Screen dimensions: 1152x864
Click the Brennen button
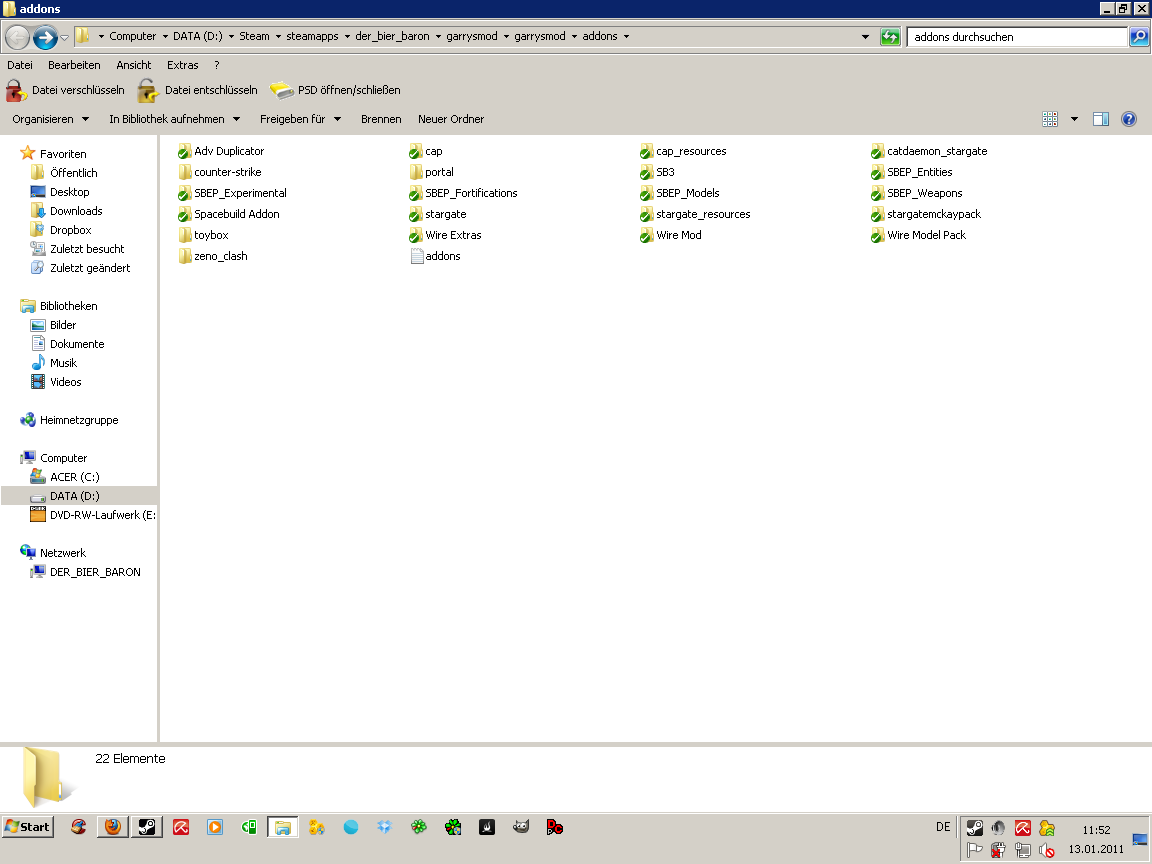pos(381,119)
